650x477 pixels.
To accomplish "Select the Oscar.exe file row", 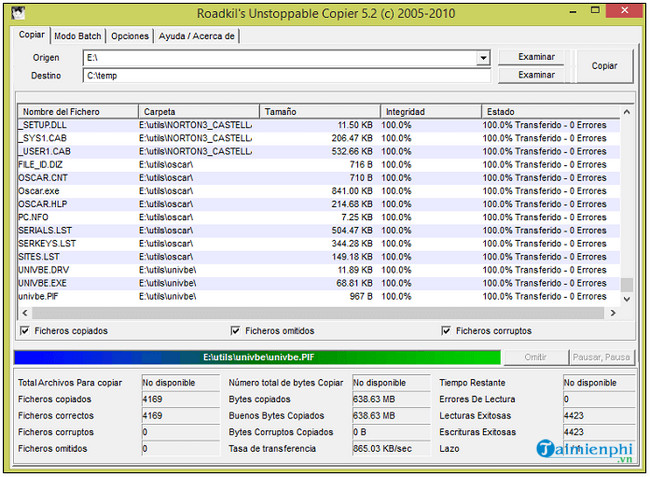I will pyautogui.click(x=319, y=191).
